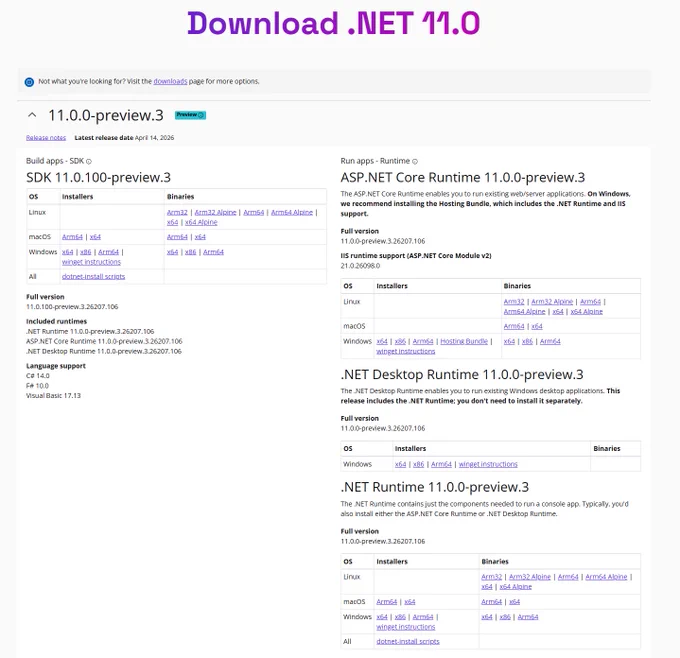Select SDK full version 11.0.100-preview.3.26207.106 text
Viewport: 680px width, 658px height.
click(x=72, y=307)
